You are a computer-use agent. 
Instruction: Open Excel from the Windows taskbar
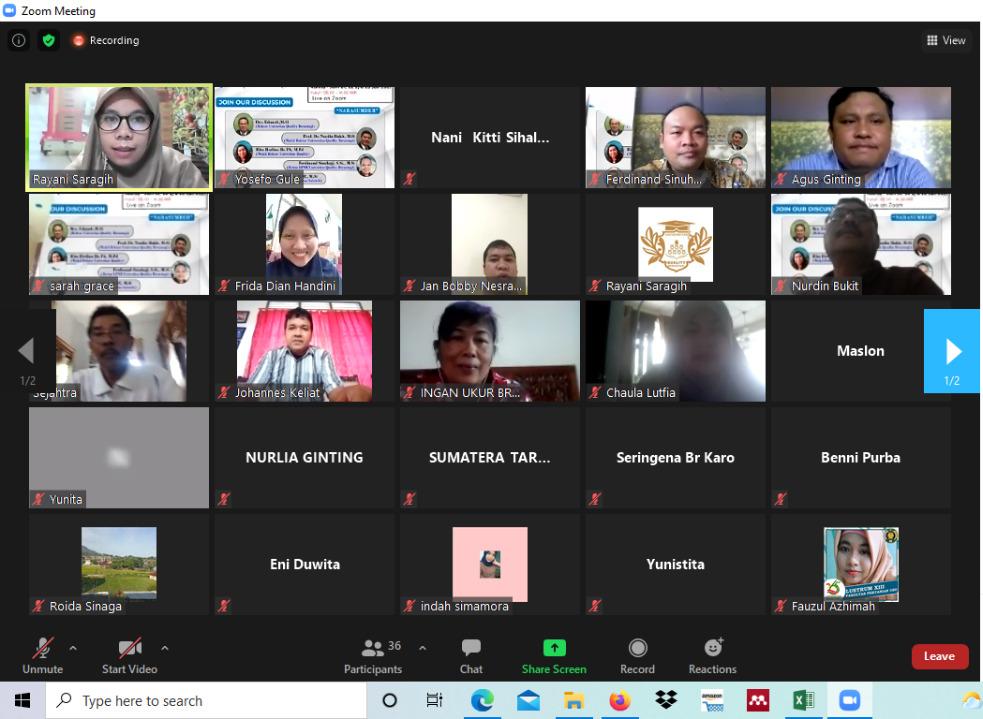pyautogui.click(x=803, y=701)
